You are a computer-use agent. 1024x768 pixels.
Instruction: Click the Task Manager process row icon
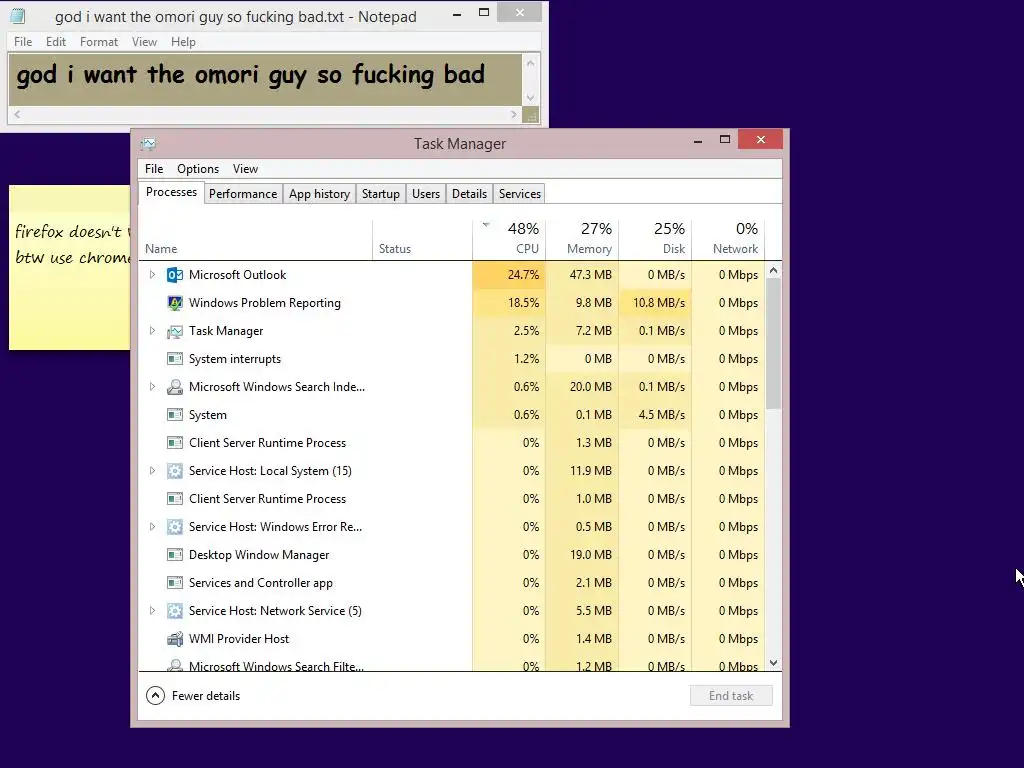click(174, 331)
